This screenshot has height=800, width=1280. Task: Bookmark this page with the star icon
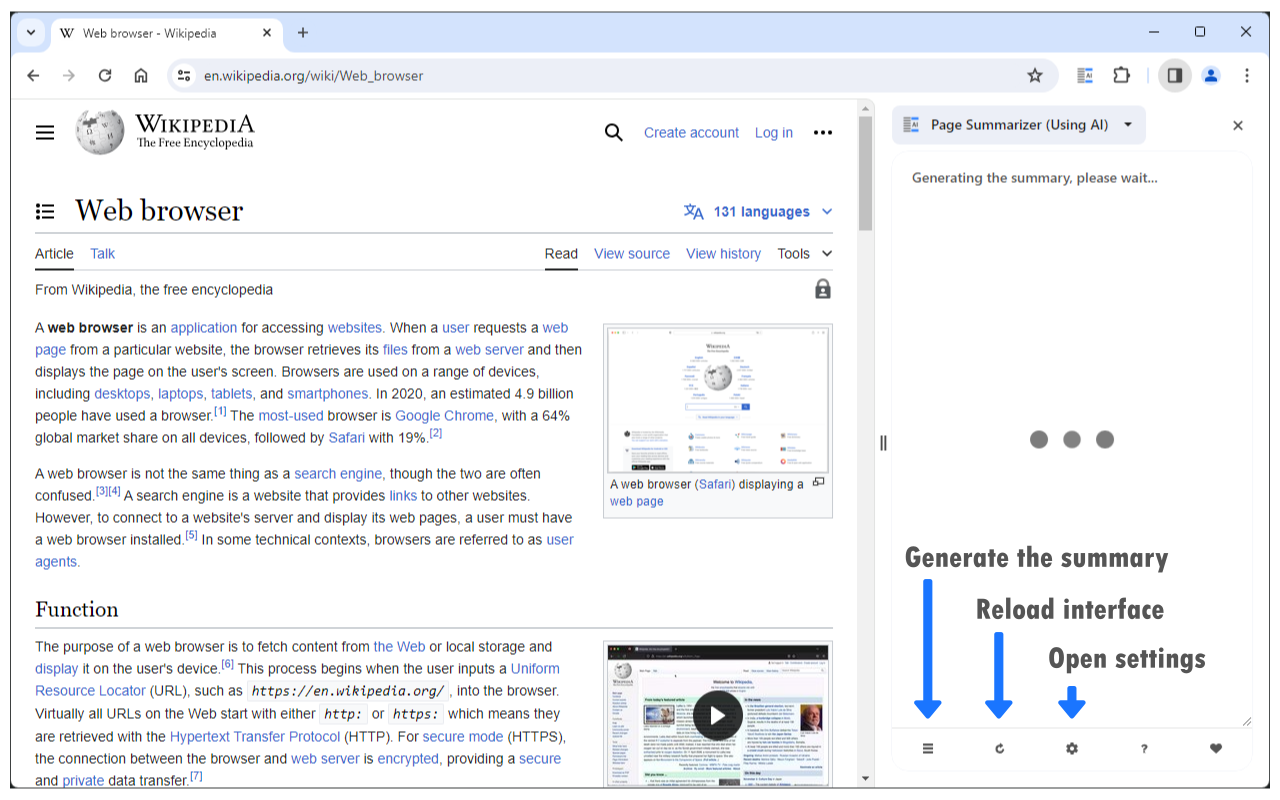pyautogui.click(x=1035, y=75)
